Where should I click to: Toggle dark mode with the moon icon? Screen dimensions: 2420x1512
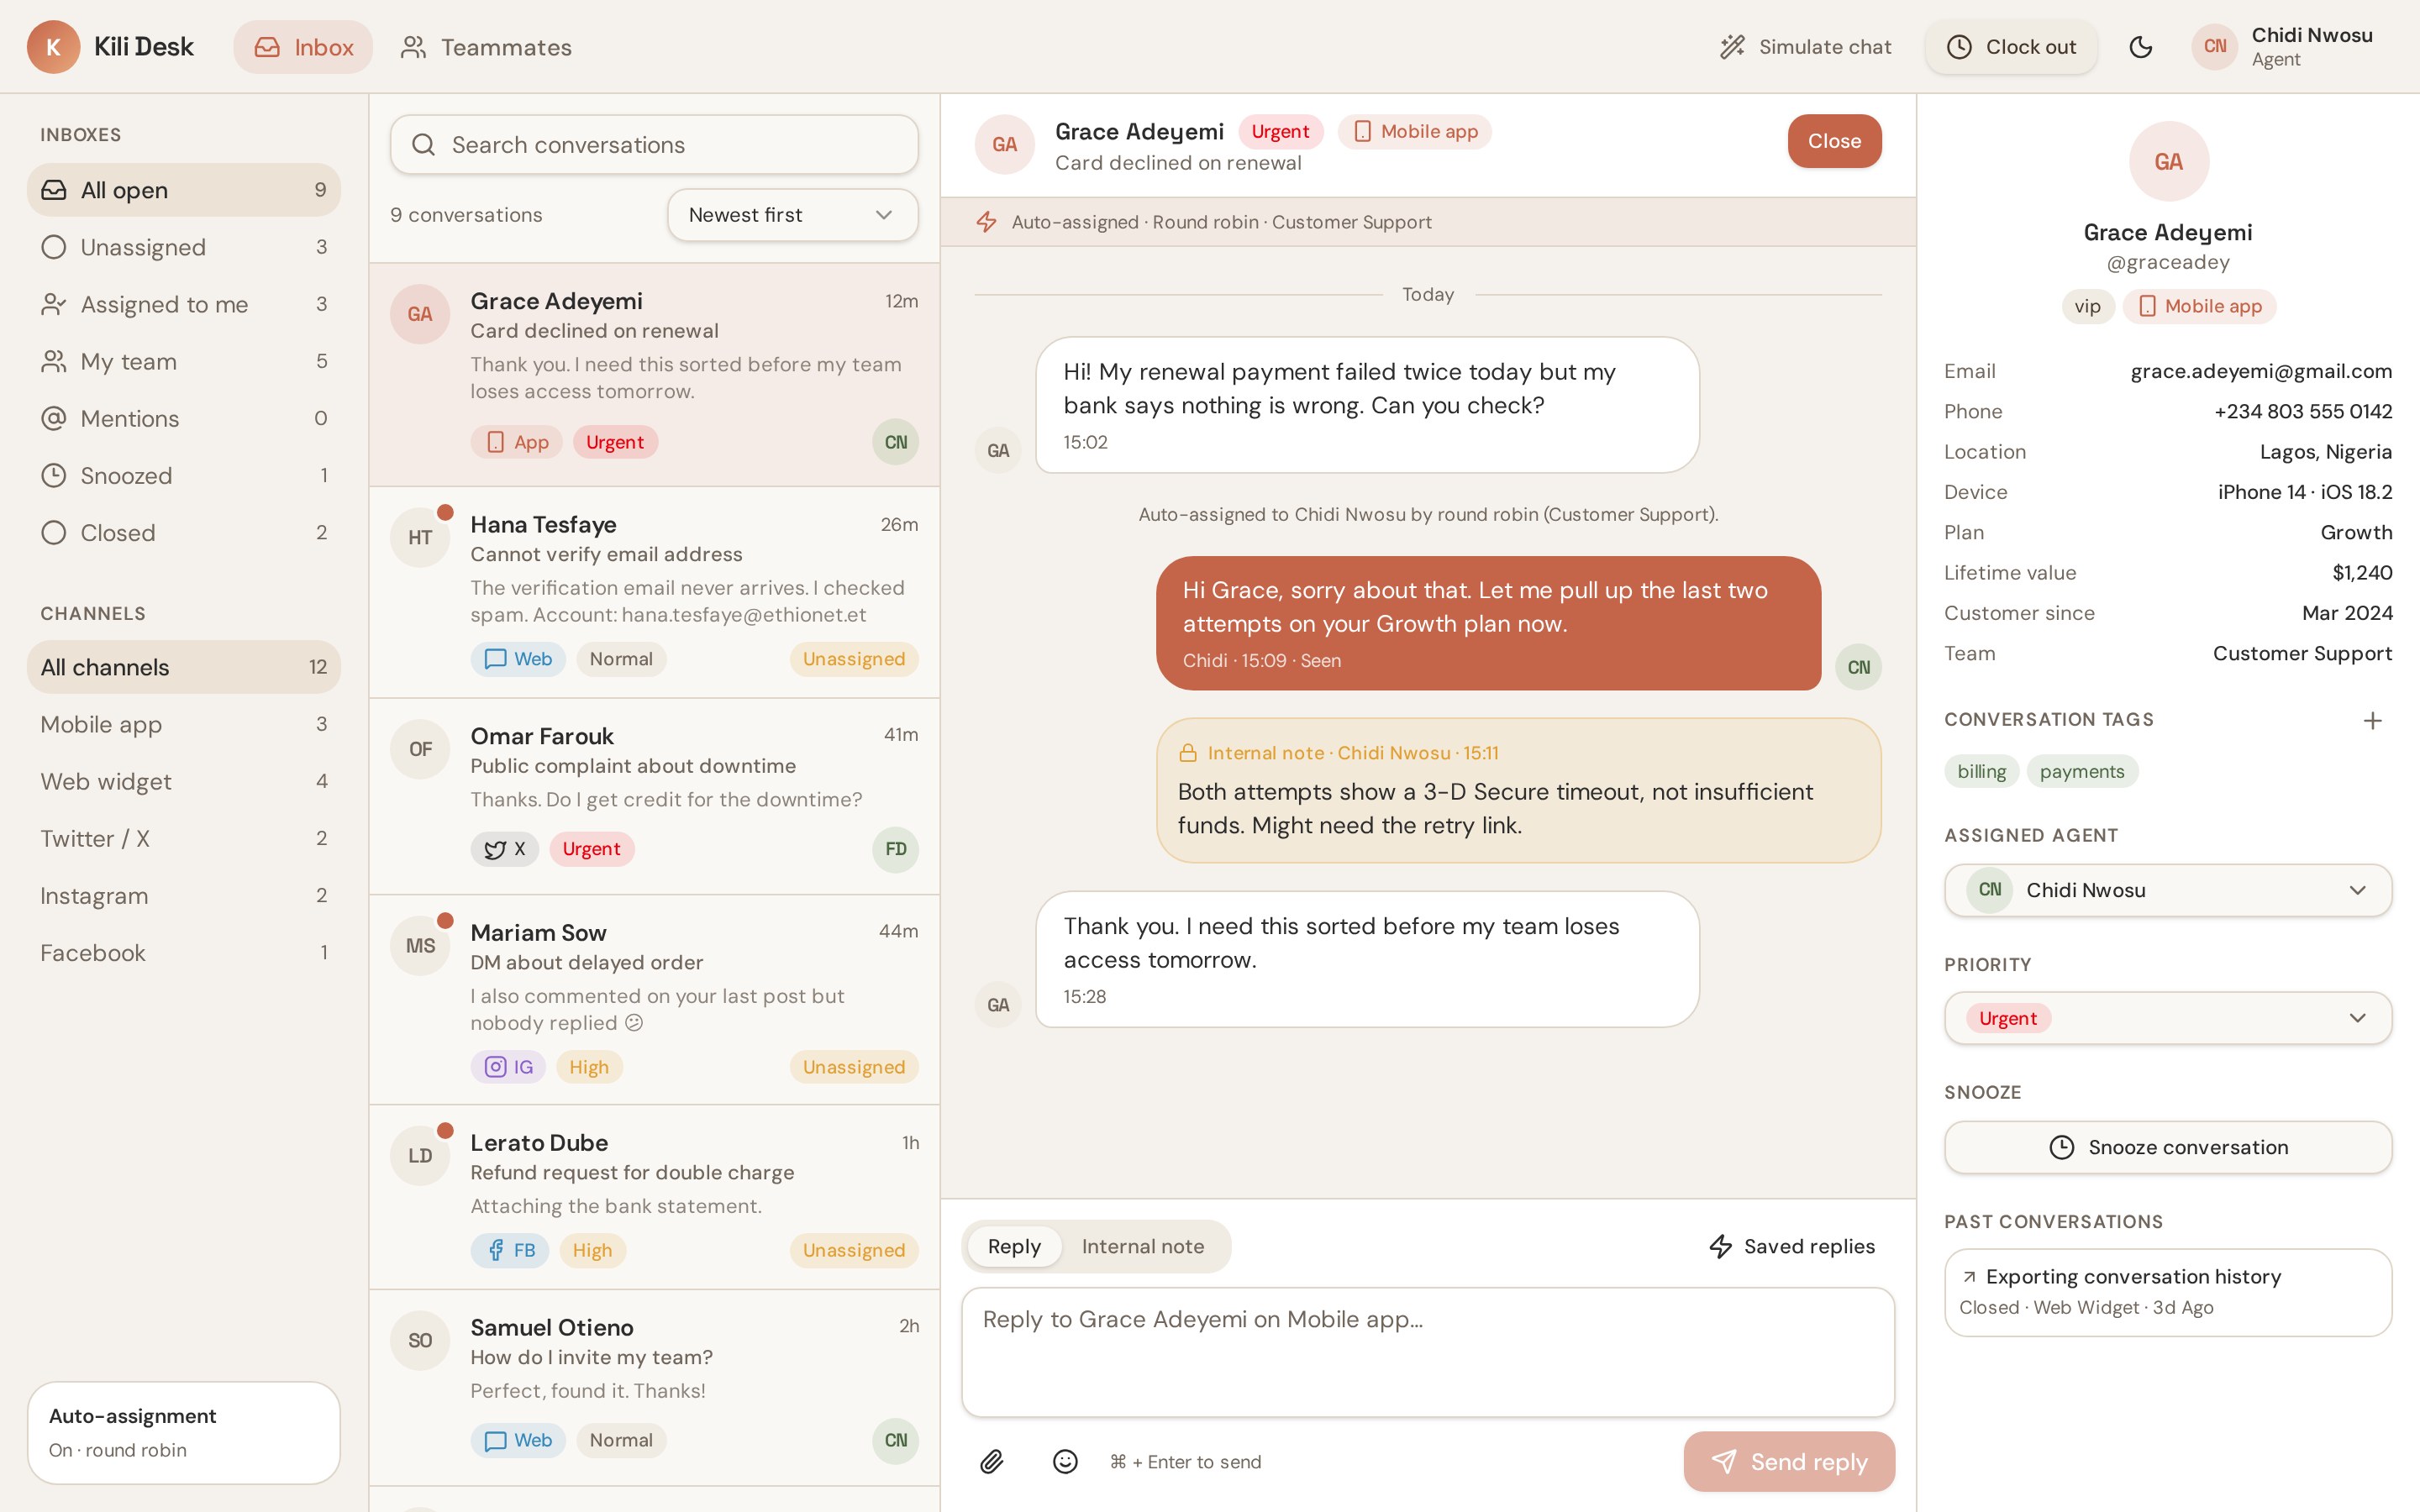tap(2140, 47)
